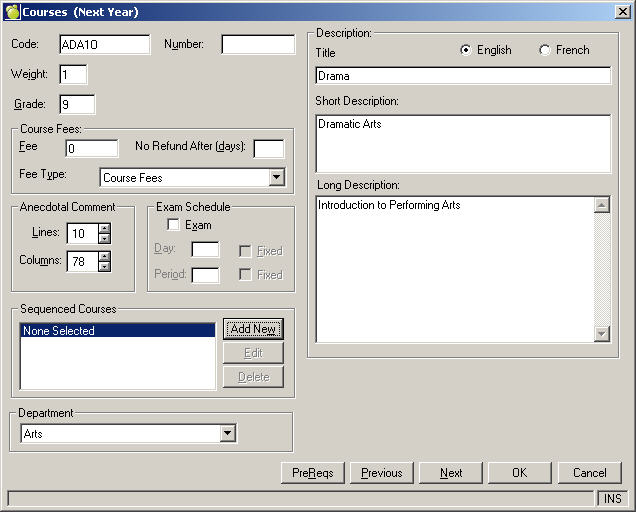
Task: Decrease Columns value with down spinner arrow
Action: 104,266
